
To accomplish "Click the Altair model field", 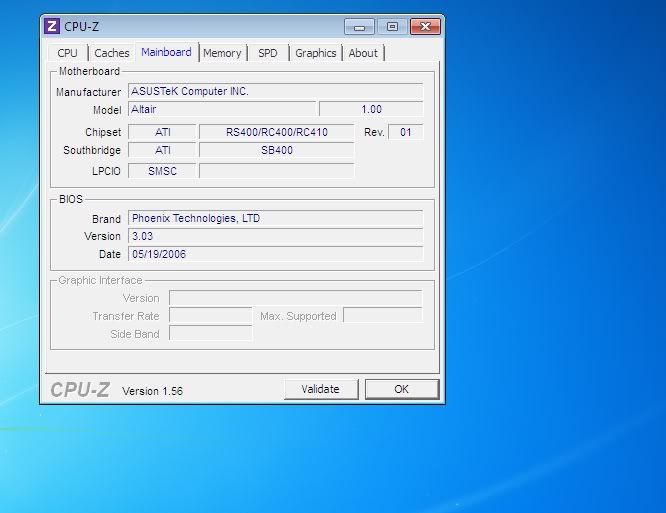I will coord(222,109).
